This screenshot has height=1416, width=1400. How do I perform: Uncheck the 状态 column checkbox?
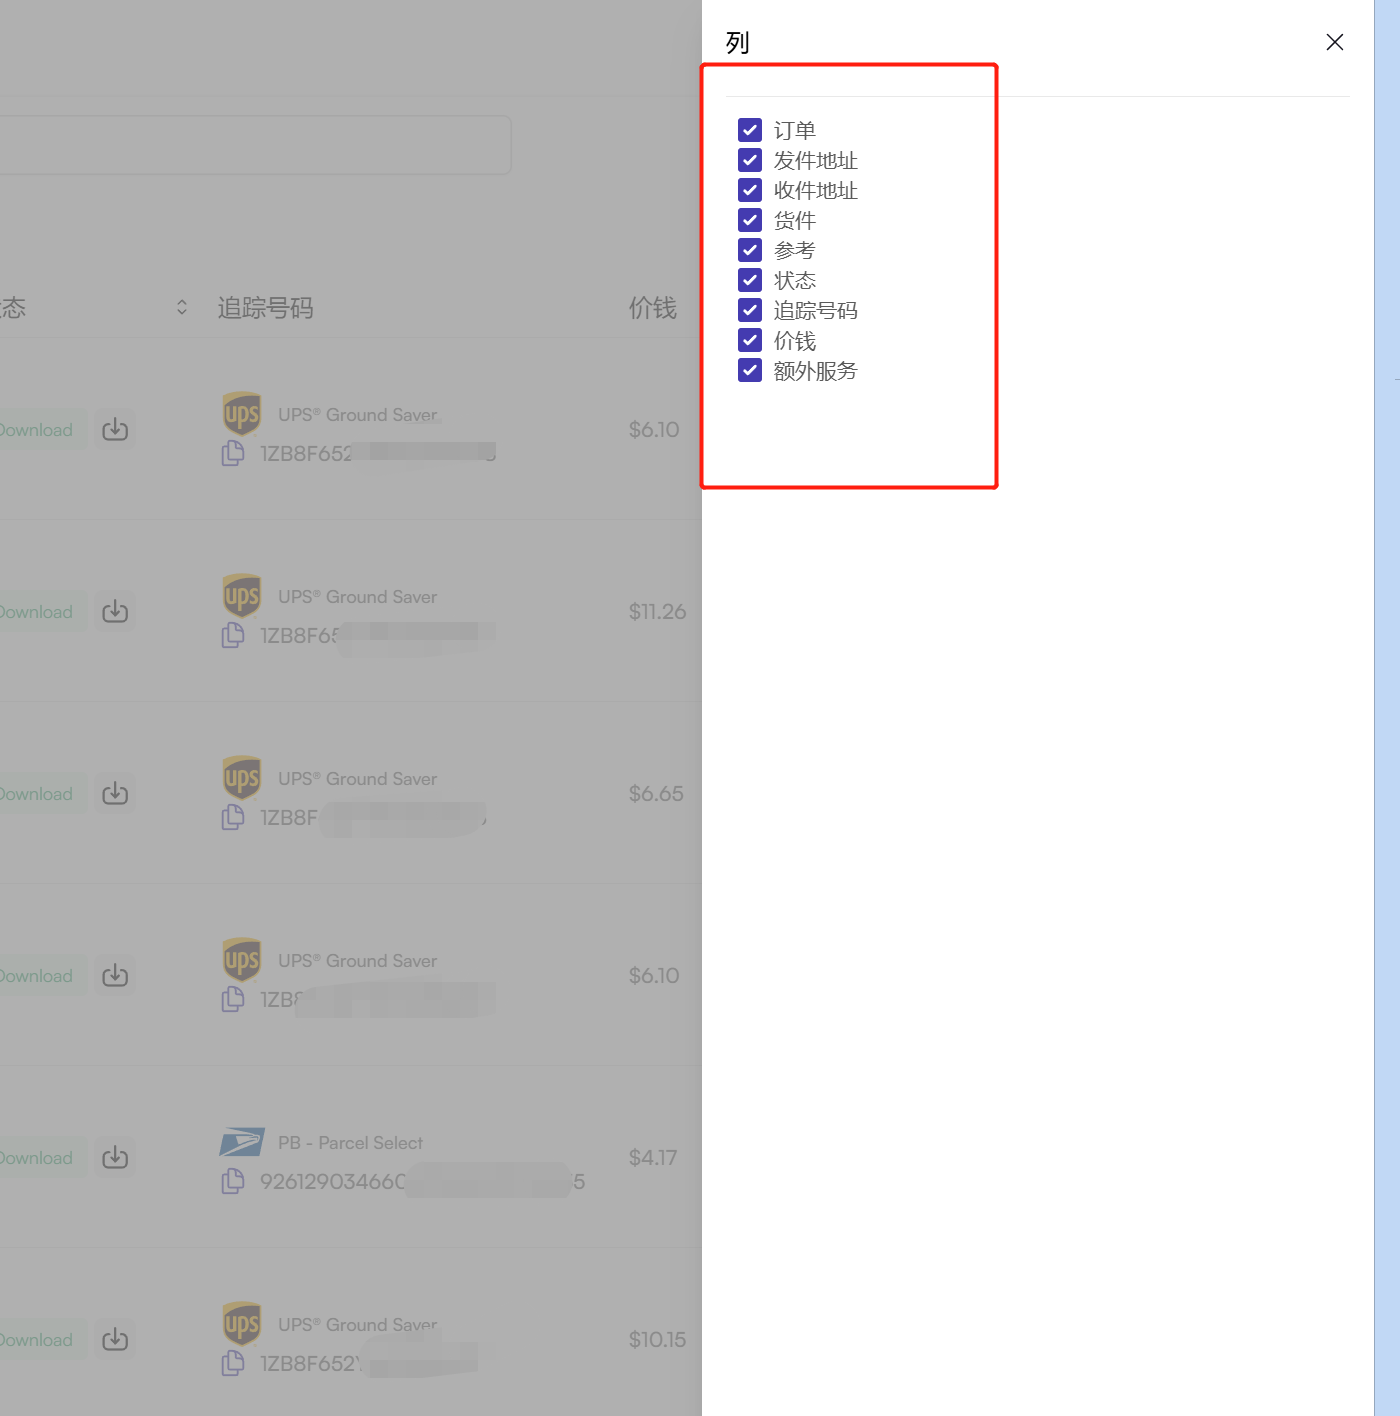750,280
